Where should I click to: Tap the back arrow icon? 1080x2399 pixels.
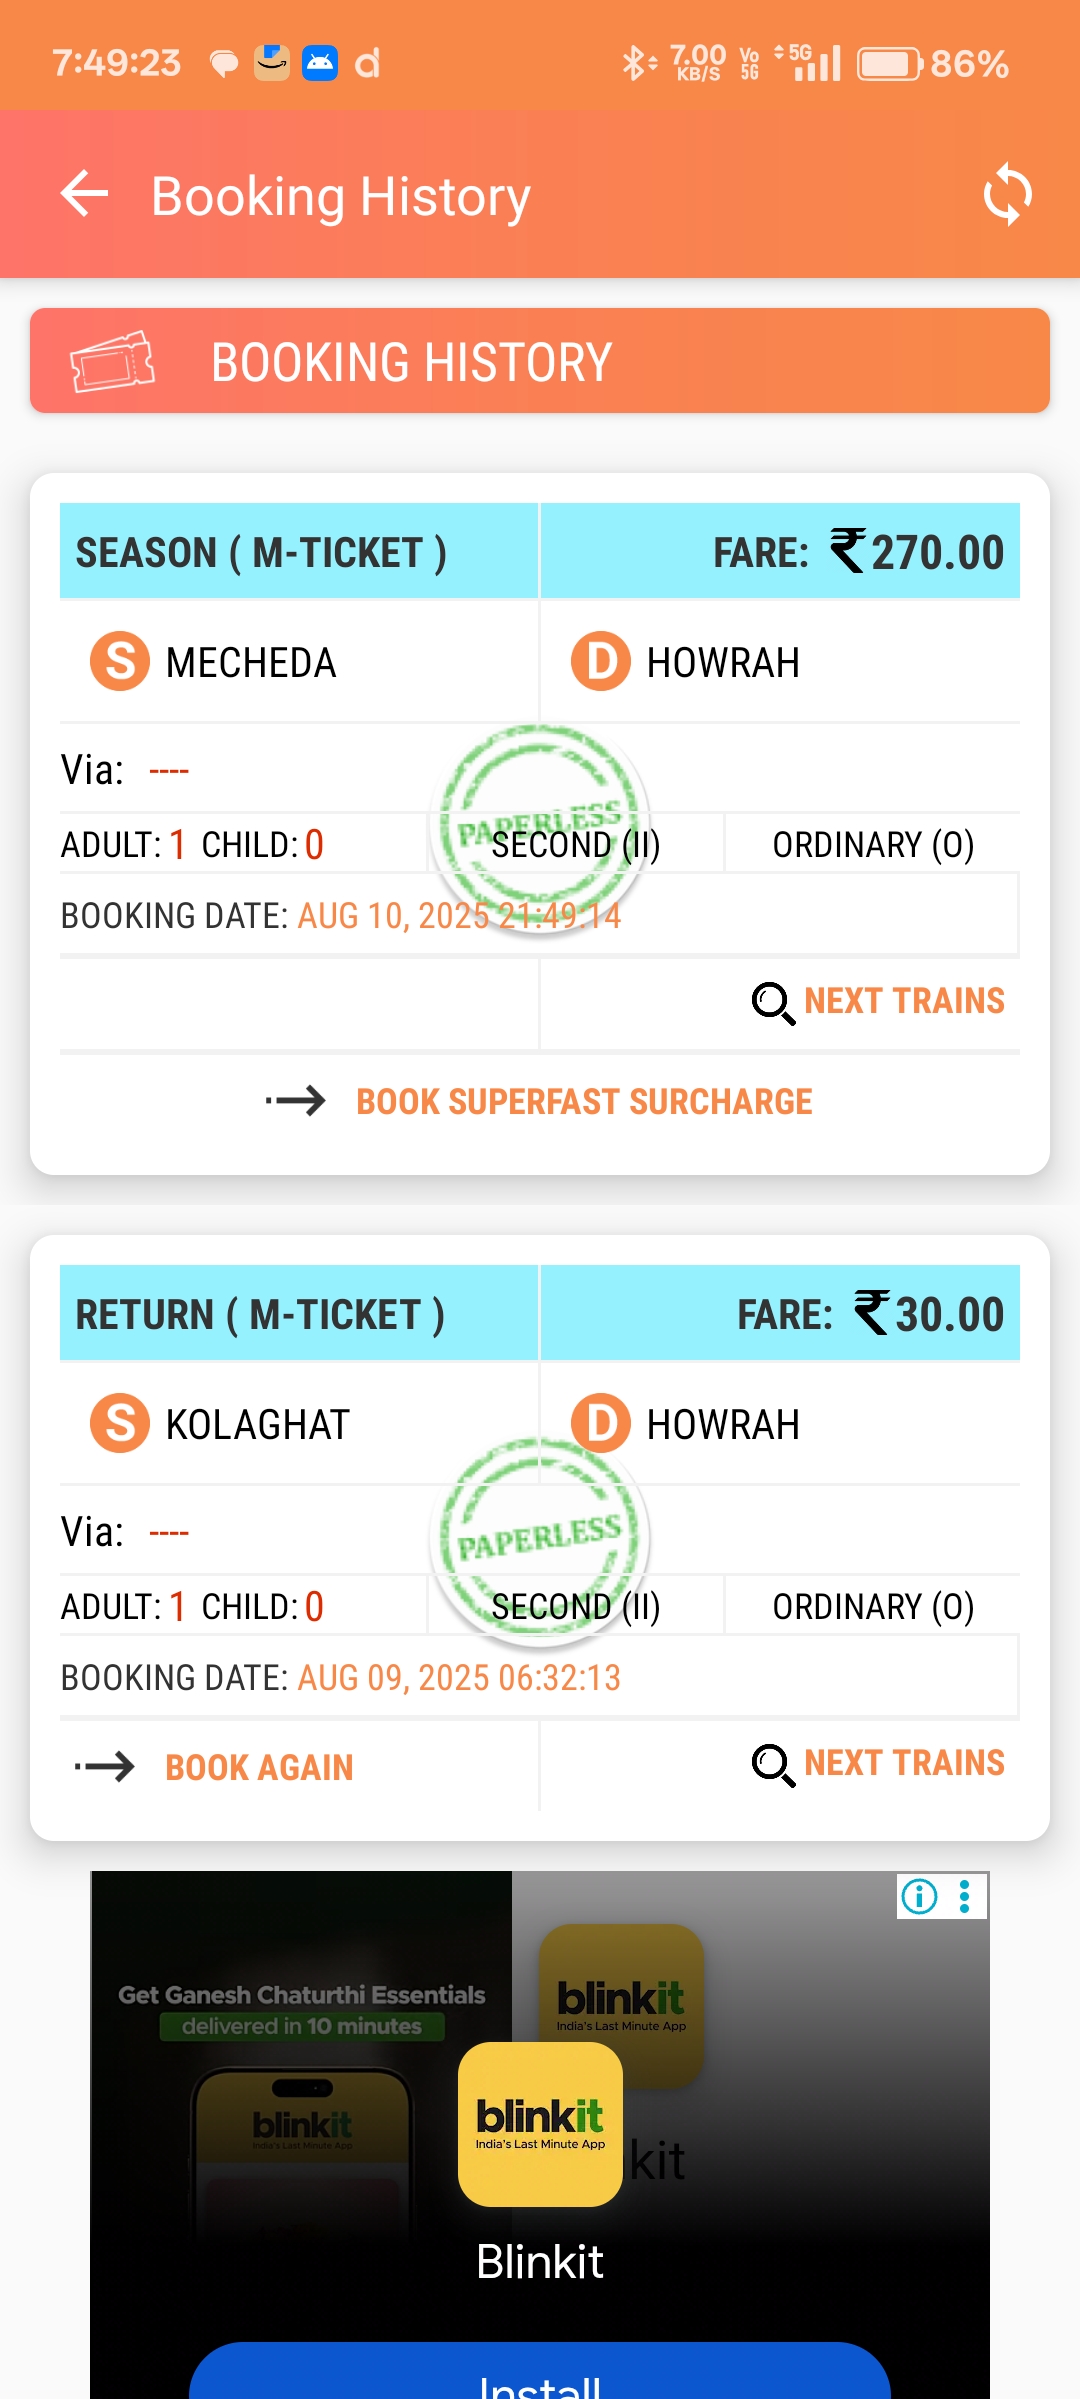coord(84,194)
